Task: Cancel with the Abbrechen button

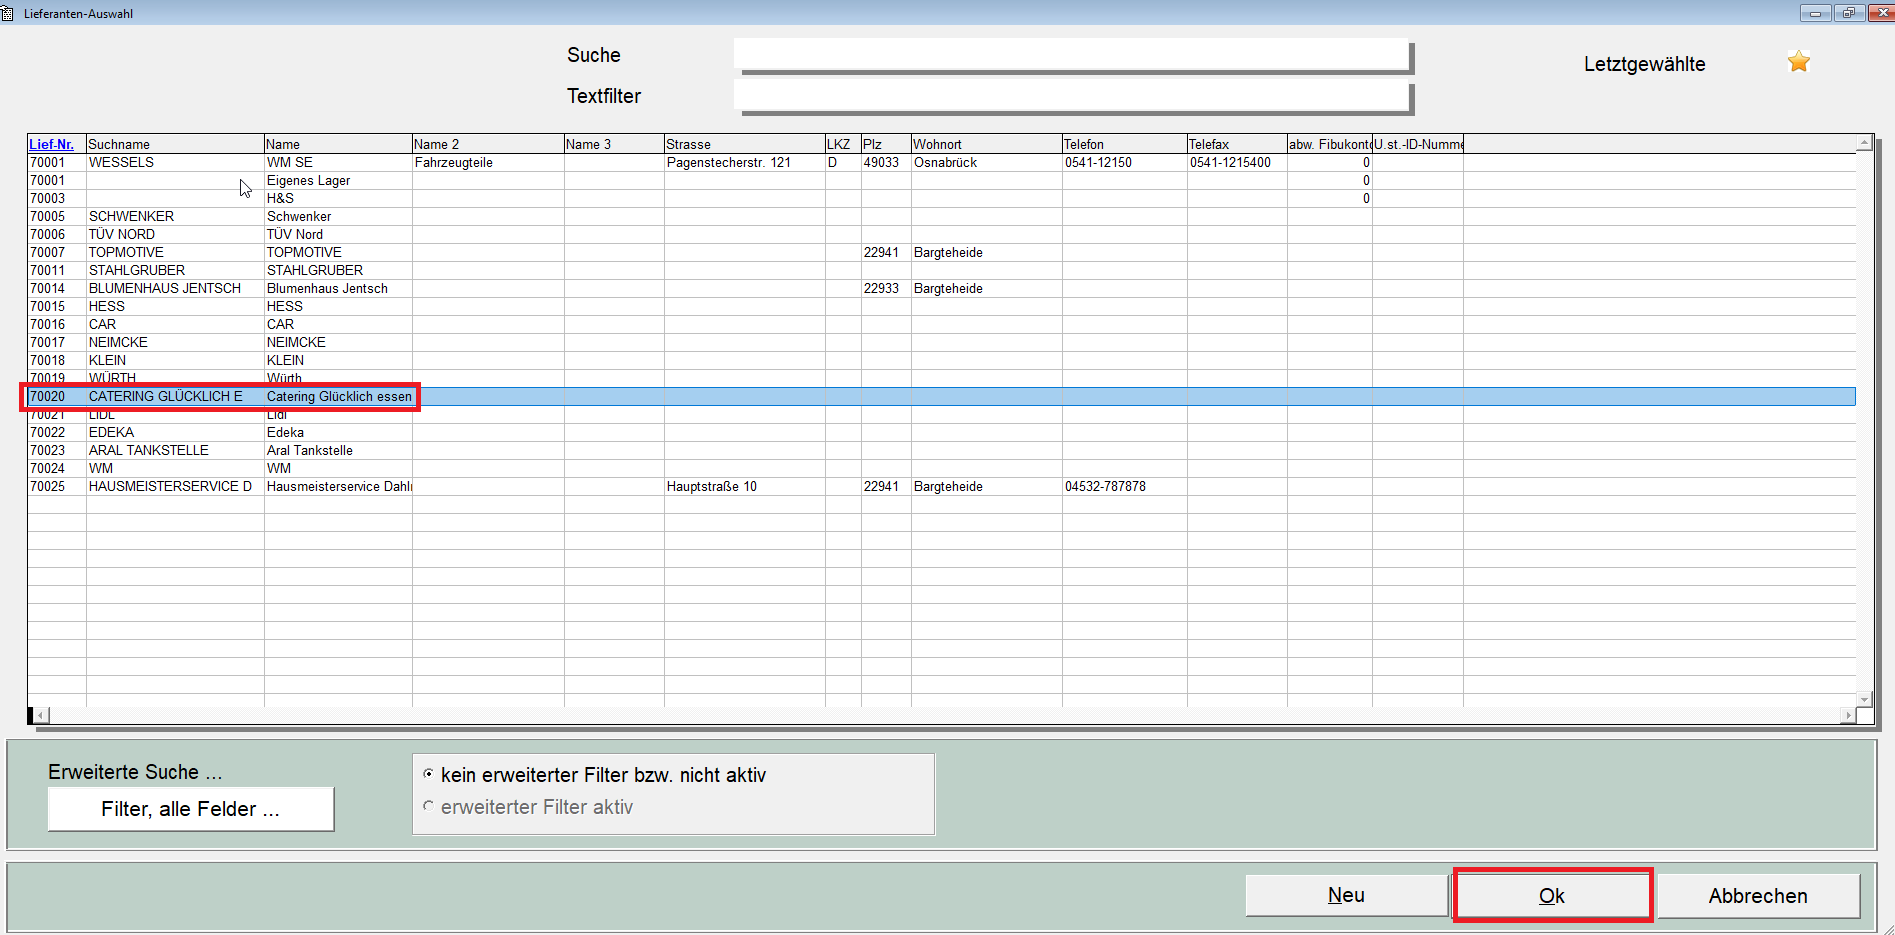Action: pyautogui.click(x=1758, y=895)
